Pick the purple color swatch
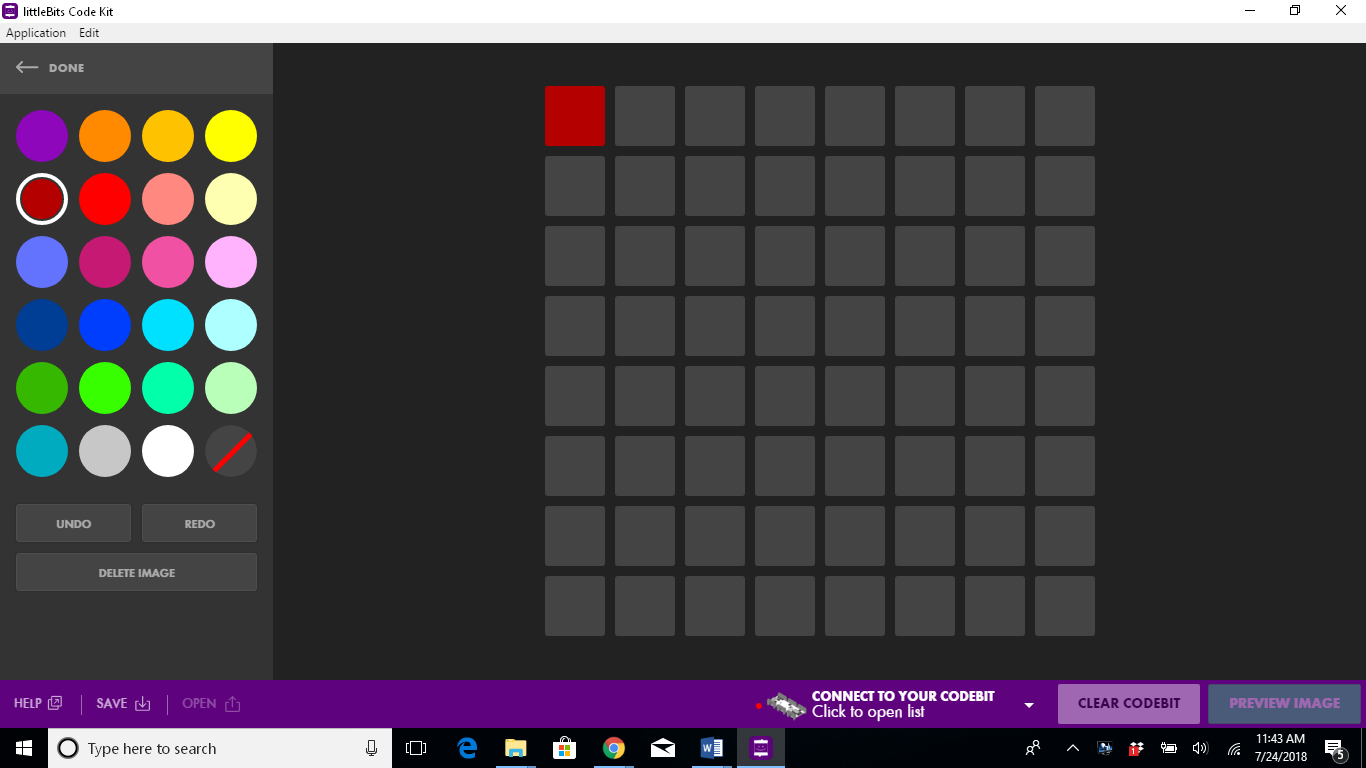 (x=42, y=136)
